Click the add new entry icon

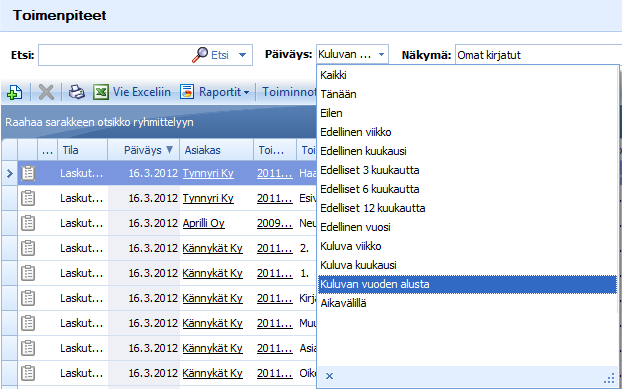click(x=14, y=92)
